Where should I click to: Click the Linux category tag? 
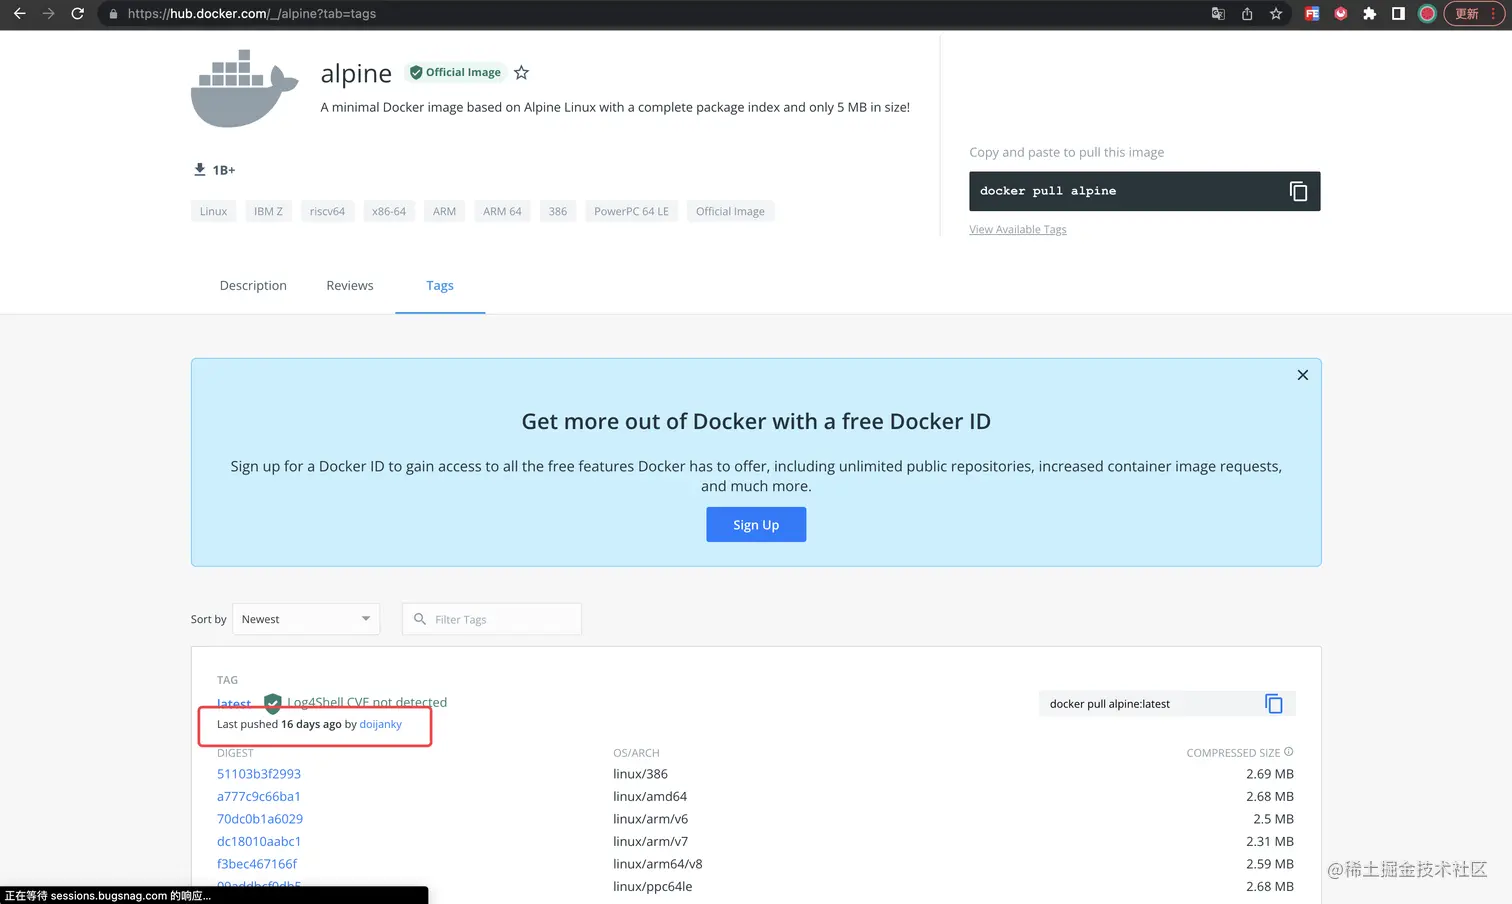point(213,211)
